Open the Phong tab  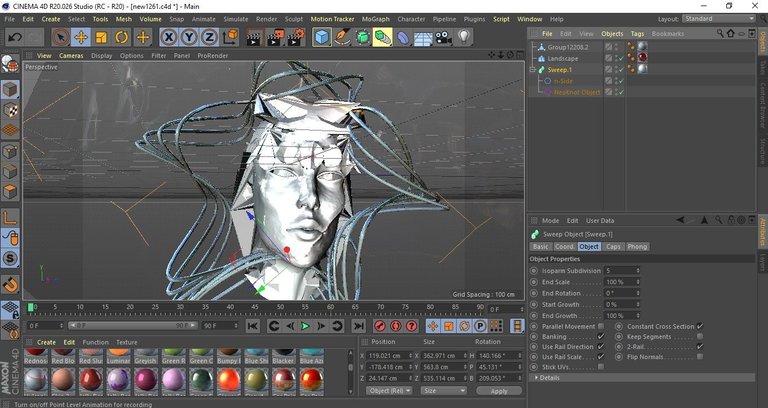tap(637, 246)
